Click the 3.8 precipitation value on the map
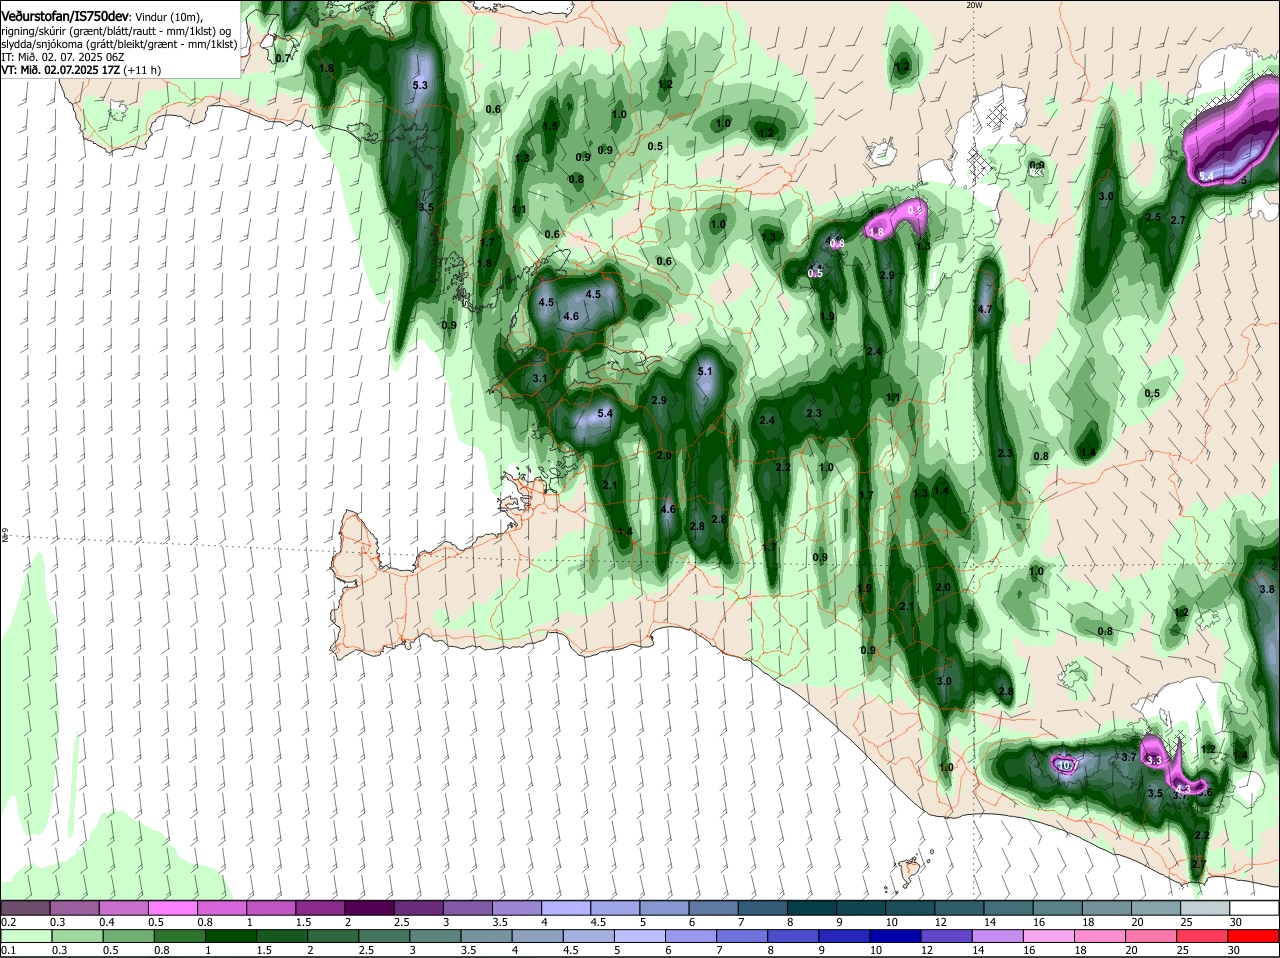Image resolution: width=1280 pixels, height=958 pixels. pos(1267,590)
